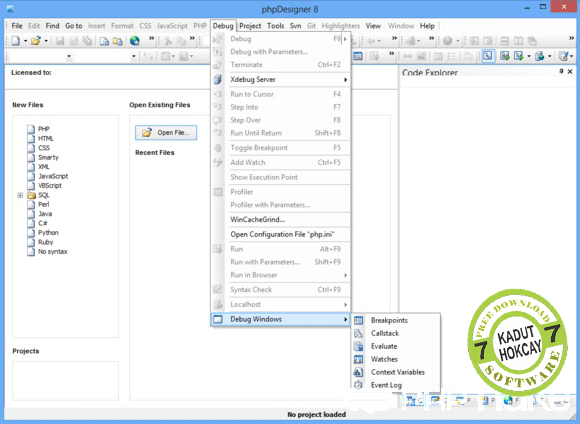Image resolution: width=580 pixels, height=424 pixels.
Task: Click the grayed Save floppy disk icon
Action: pyautogui.click(x=60, y=41)
